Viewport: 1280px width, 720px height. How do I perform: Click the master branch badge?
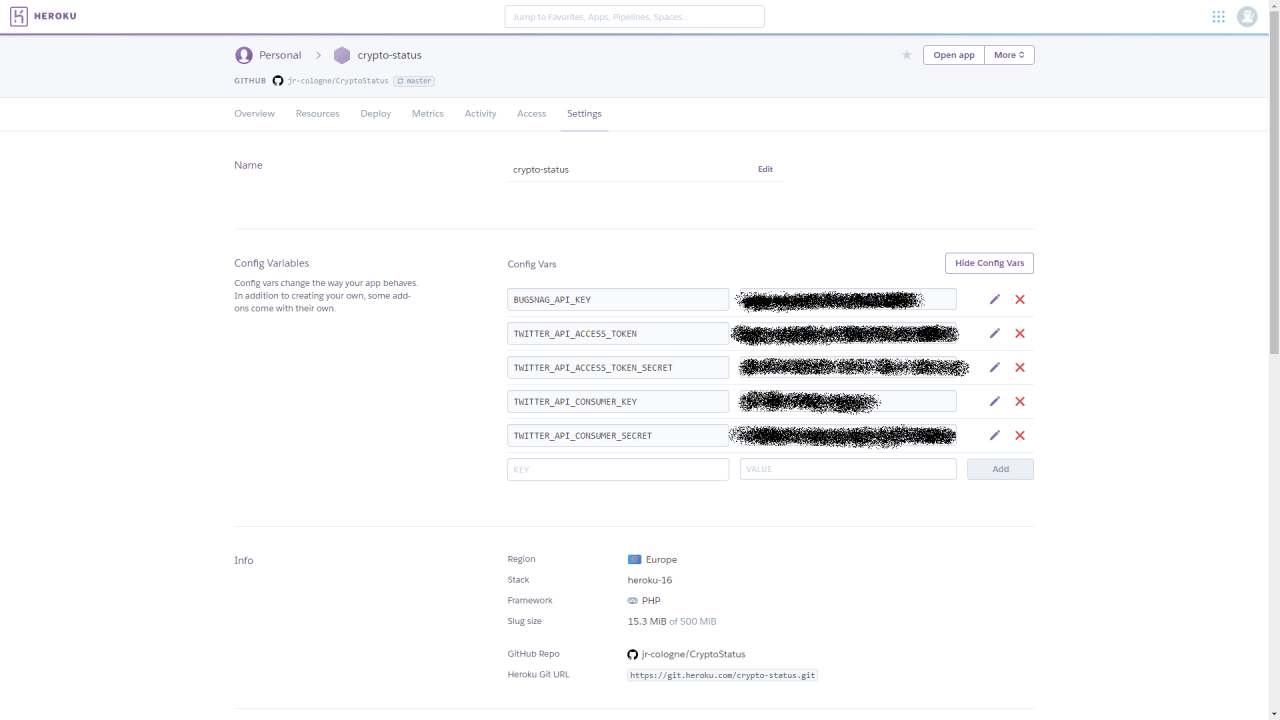pyautogui.click(x=414, y=81)
